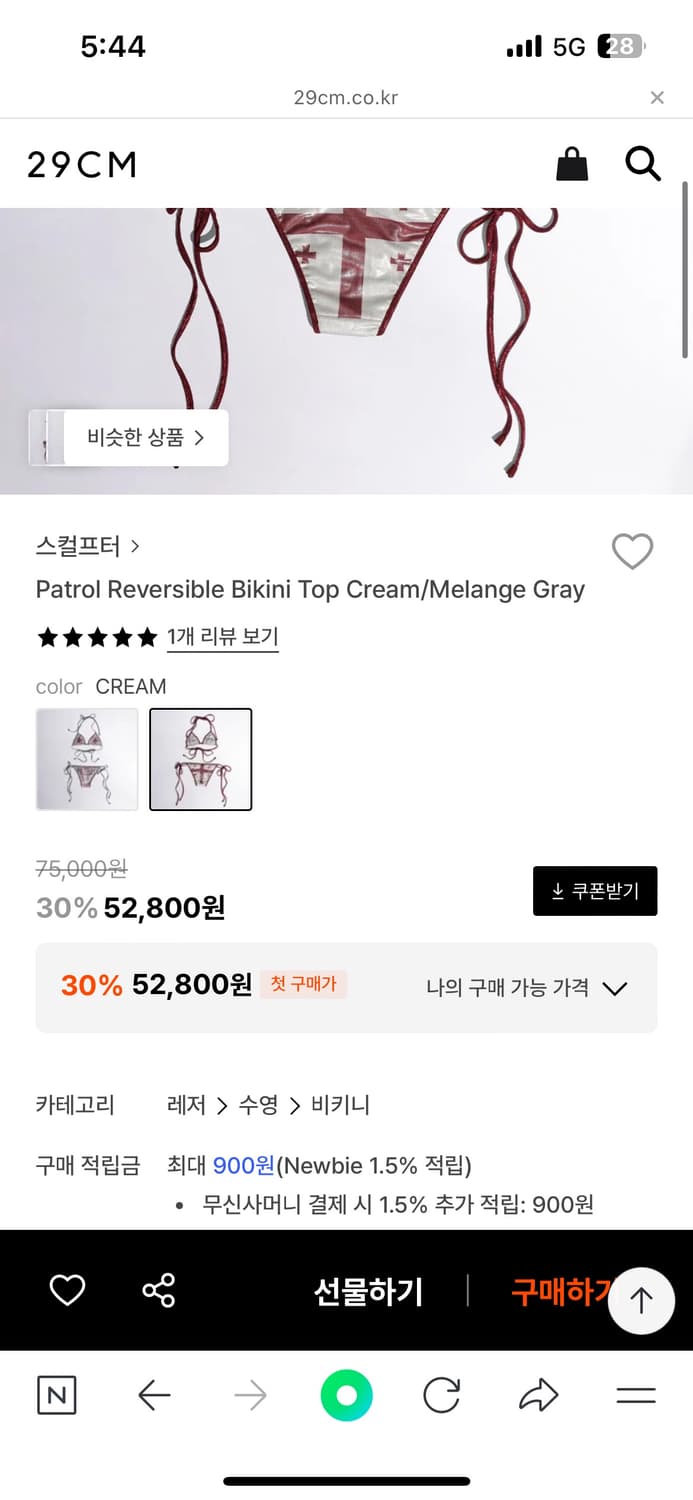Tap the 29CM logo
This screenshot has width=693, height=1500.
point(81,164)
